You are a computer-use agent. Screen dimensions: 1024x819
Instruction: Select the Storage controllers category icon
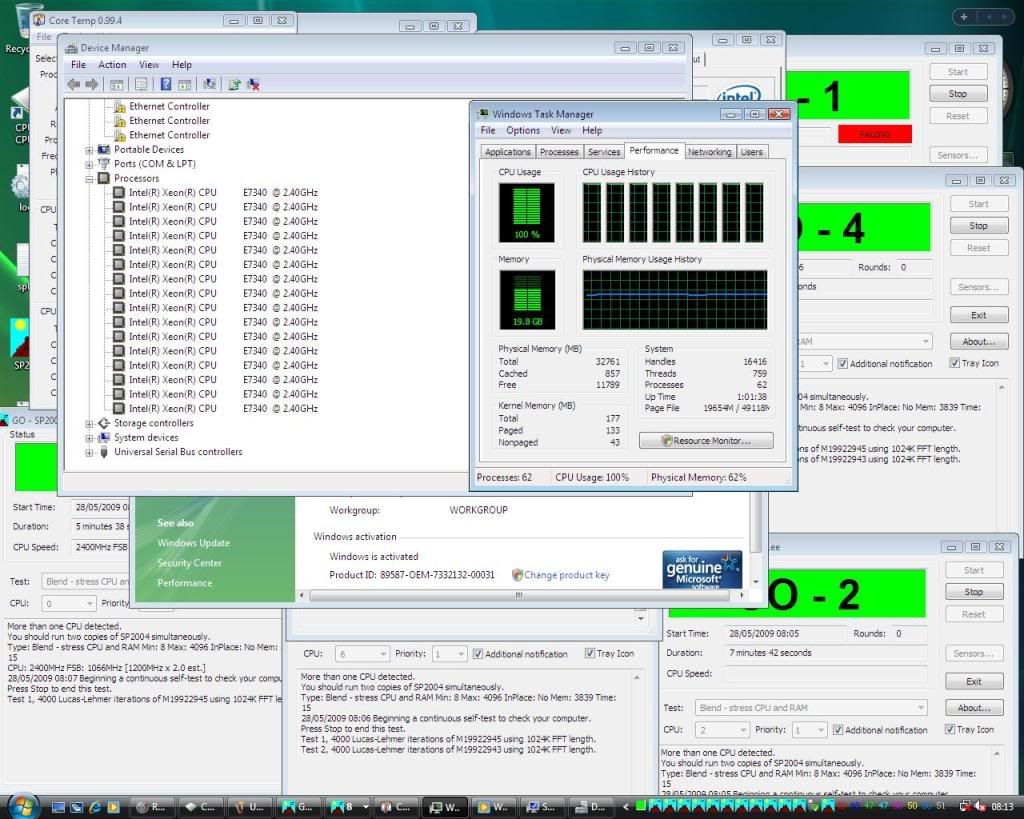tap(104, 423)
